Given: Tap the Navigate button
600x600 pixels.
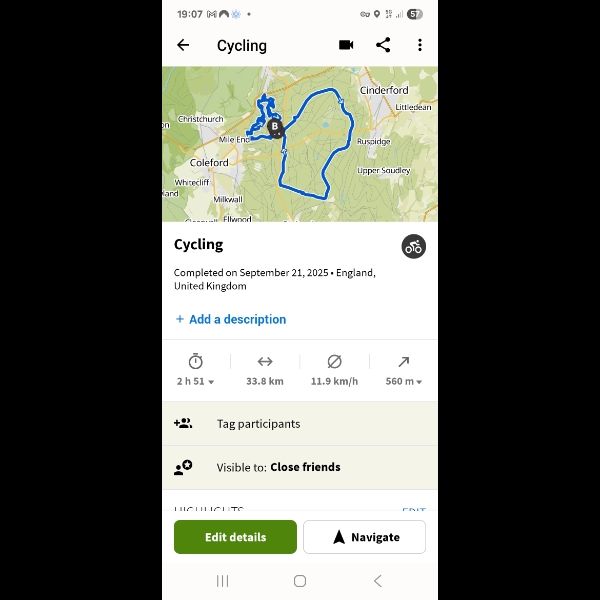Looking at the screenshot, I should click(365, 537).
